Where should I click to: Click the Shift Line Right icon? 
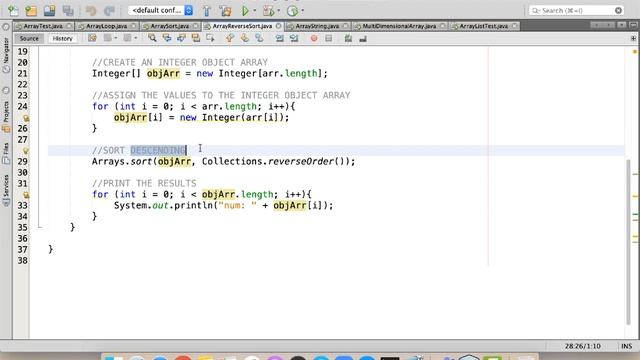pyautogui.click(x=294, y=38)
